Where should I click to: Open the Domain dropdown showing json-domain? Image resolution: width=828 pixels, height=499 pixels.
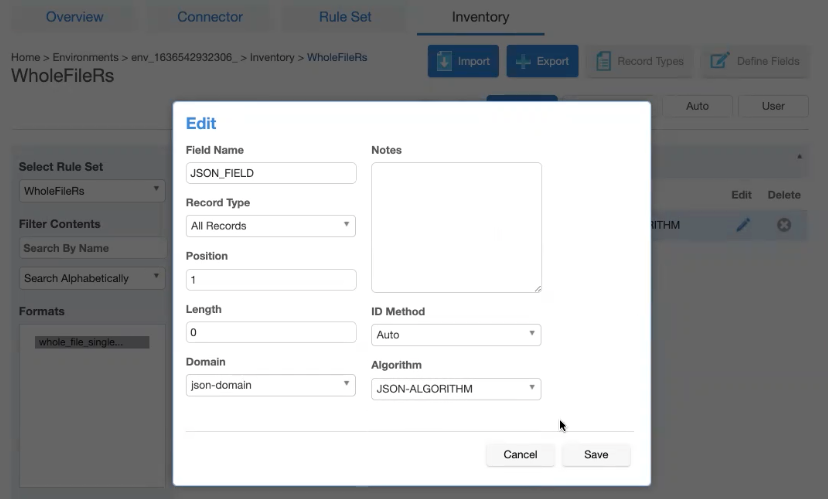[270, 384]
